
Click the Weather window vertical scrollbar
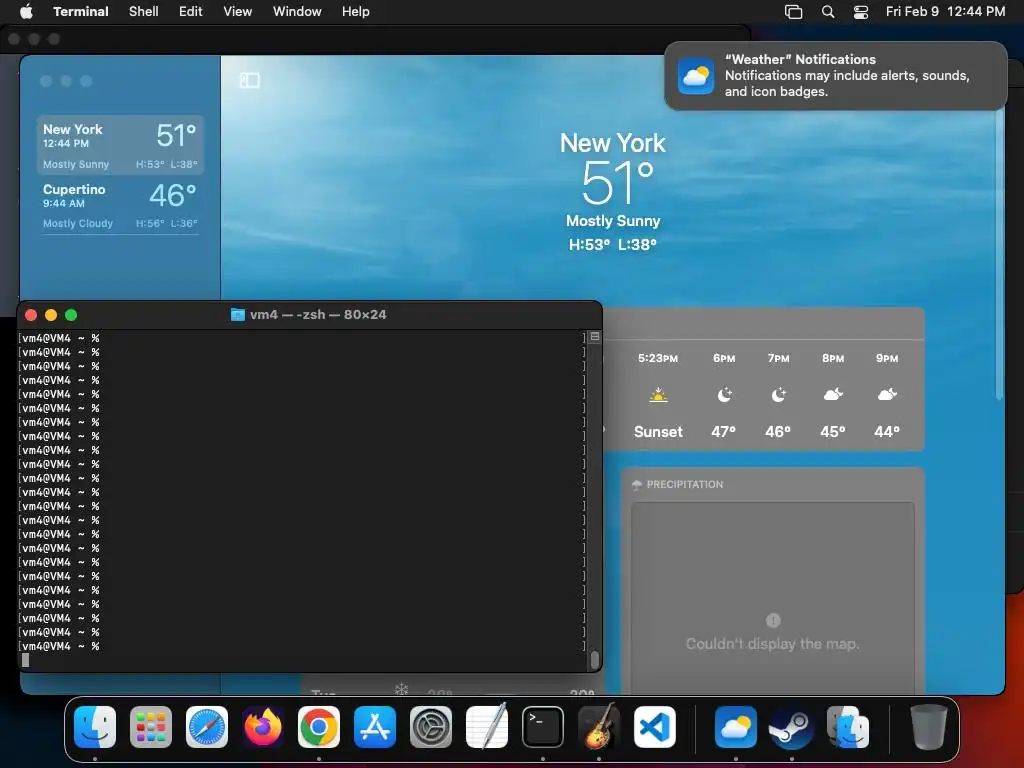[x=999, y=255]
